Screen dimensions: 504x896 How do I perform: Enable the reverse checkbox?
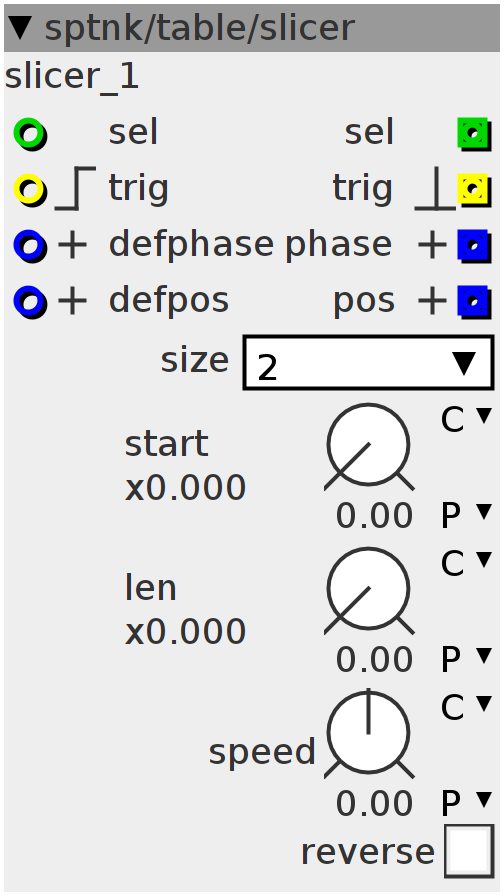(x=469, y=851)
